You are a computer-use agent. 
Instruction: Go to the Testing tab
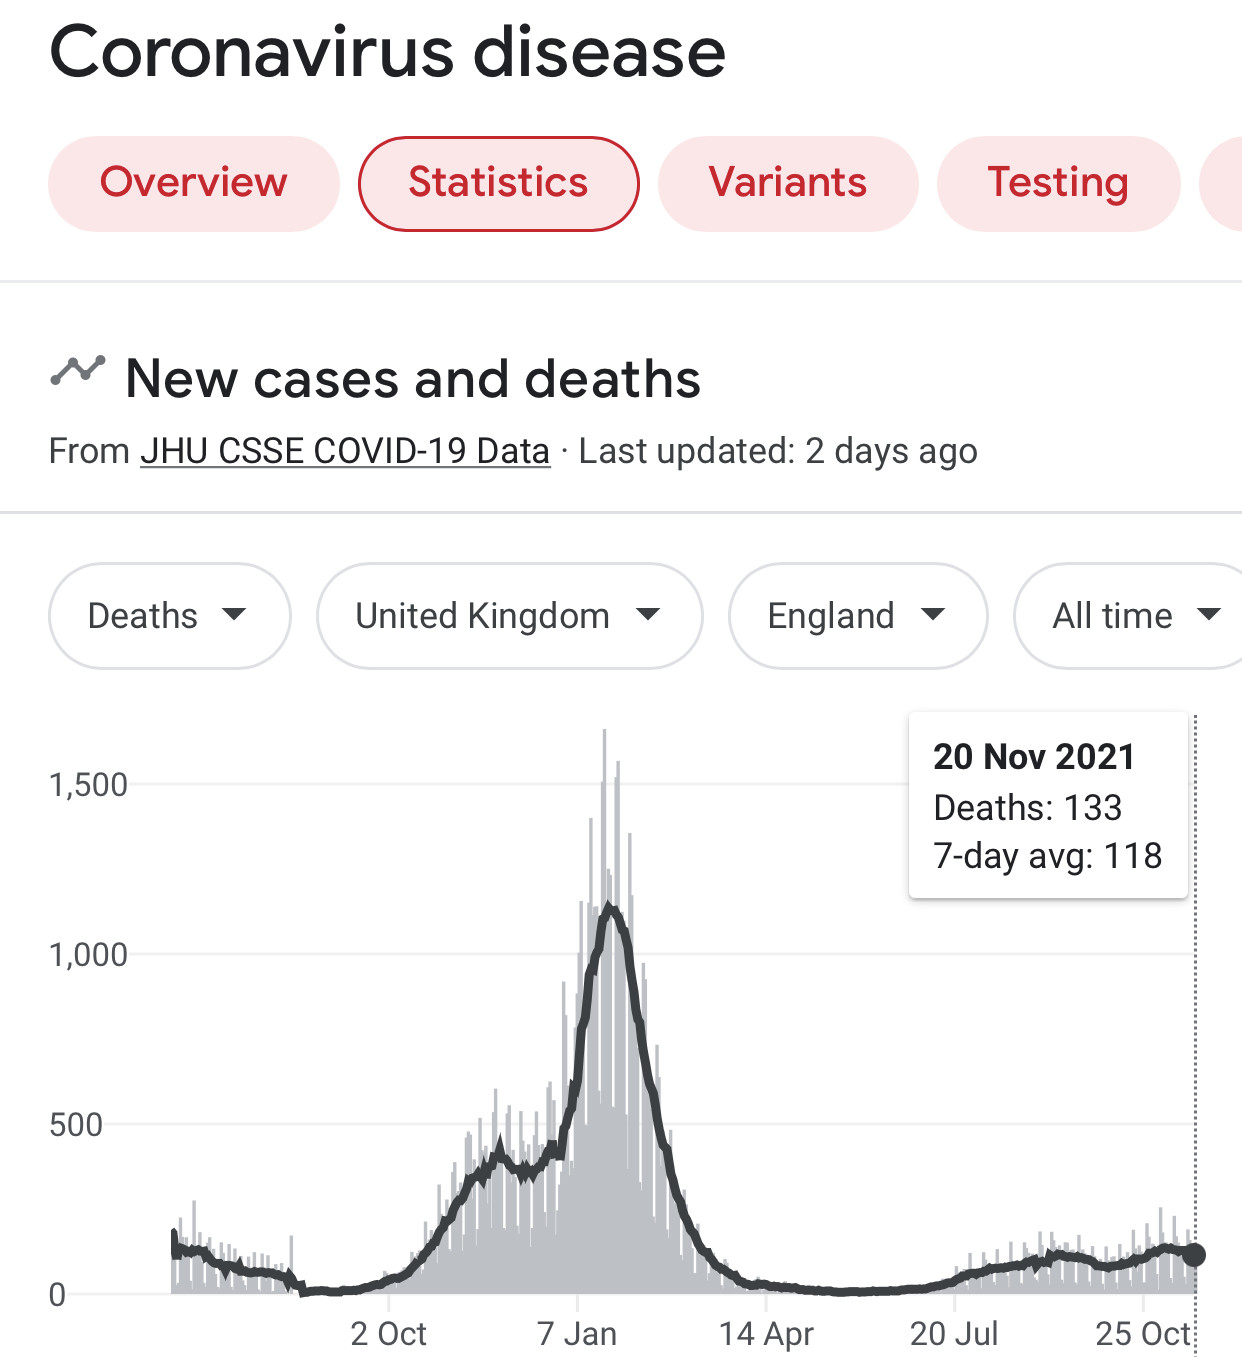(x=1058, y=183)
